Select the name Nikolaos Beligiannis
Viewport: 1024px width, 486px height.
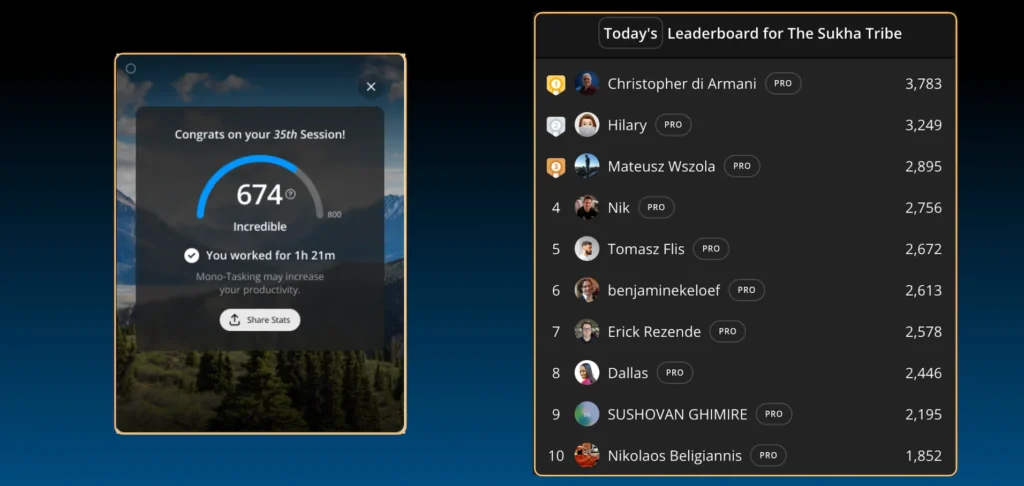click(675, 456)
